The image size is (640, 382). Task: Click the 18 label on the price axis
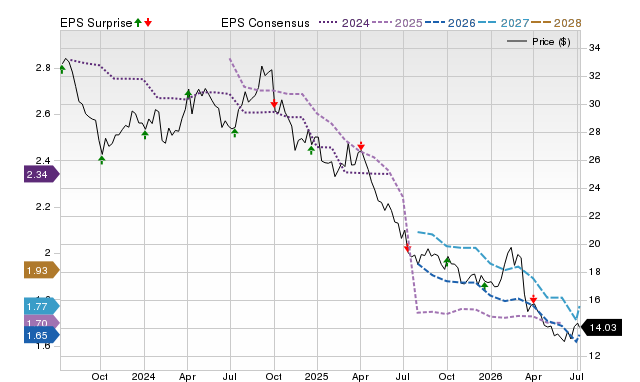coord(594,271)
